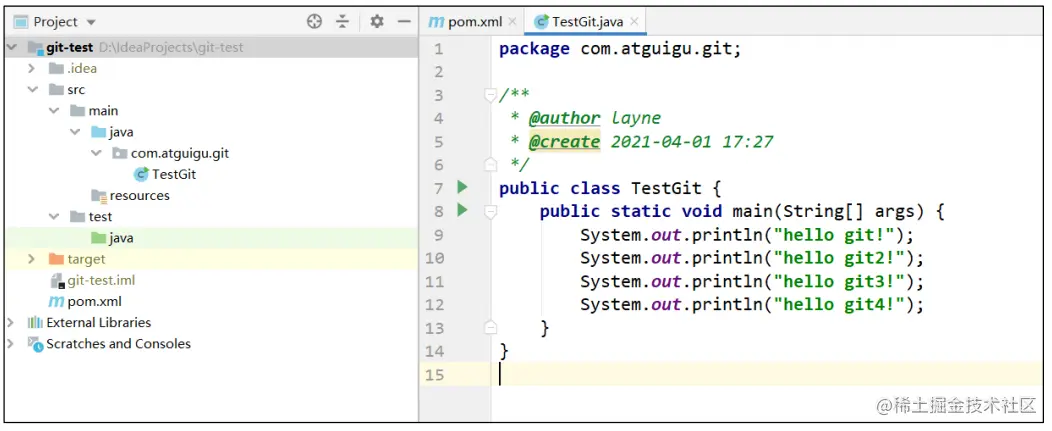Screen dimensions: 1052x431
Task: Open the Project view dropdown
Action: pos(91,22)
